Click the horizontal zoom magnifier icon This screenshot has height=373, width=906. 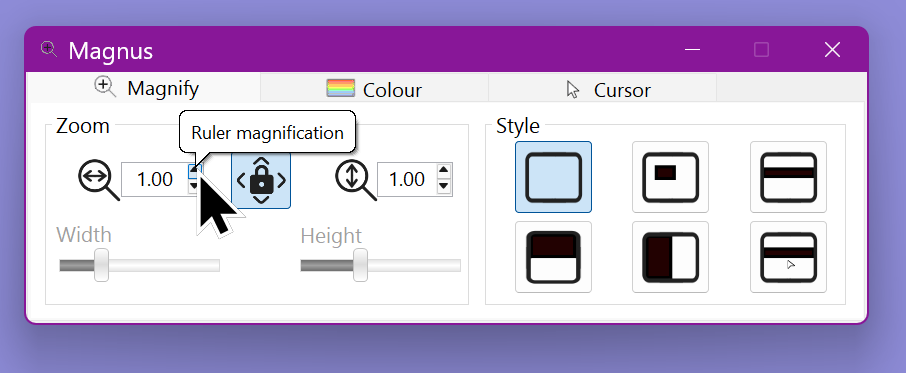pos(98,180)
